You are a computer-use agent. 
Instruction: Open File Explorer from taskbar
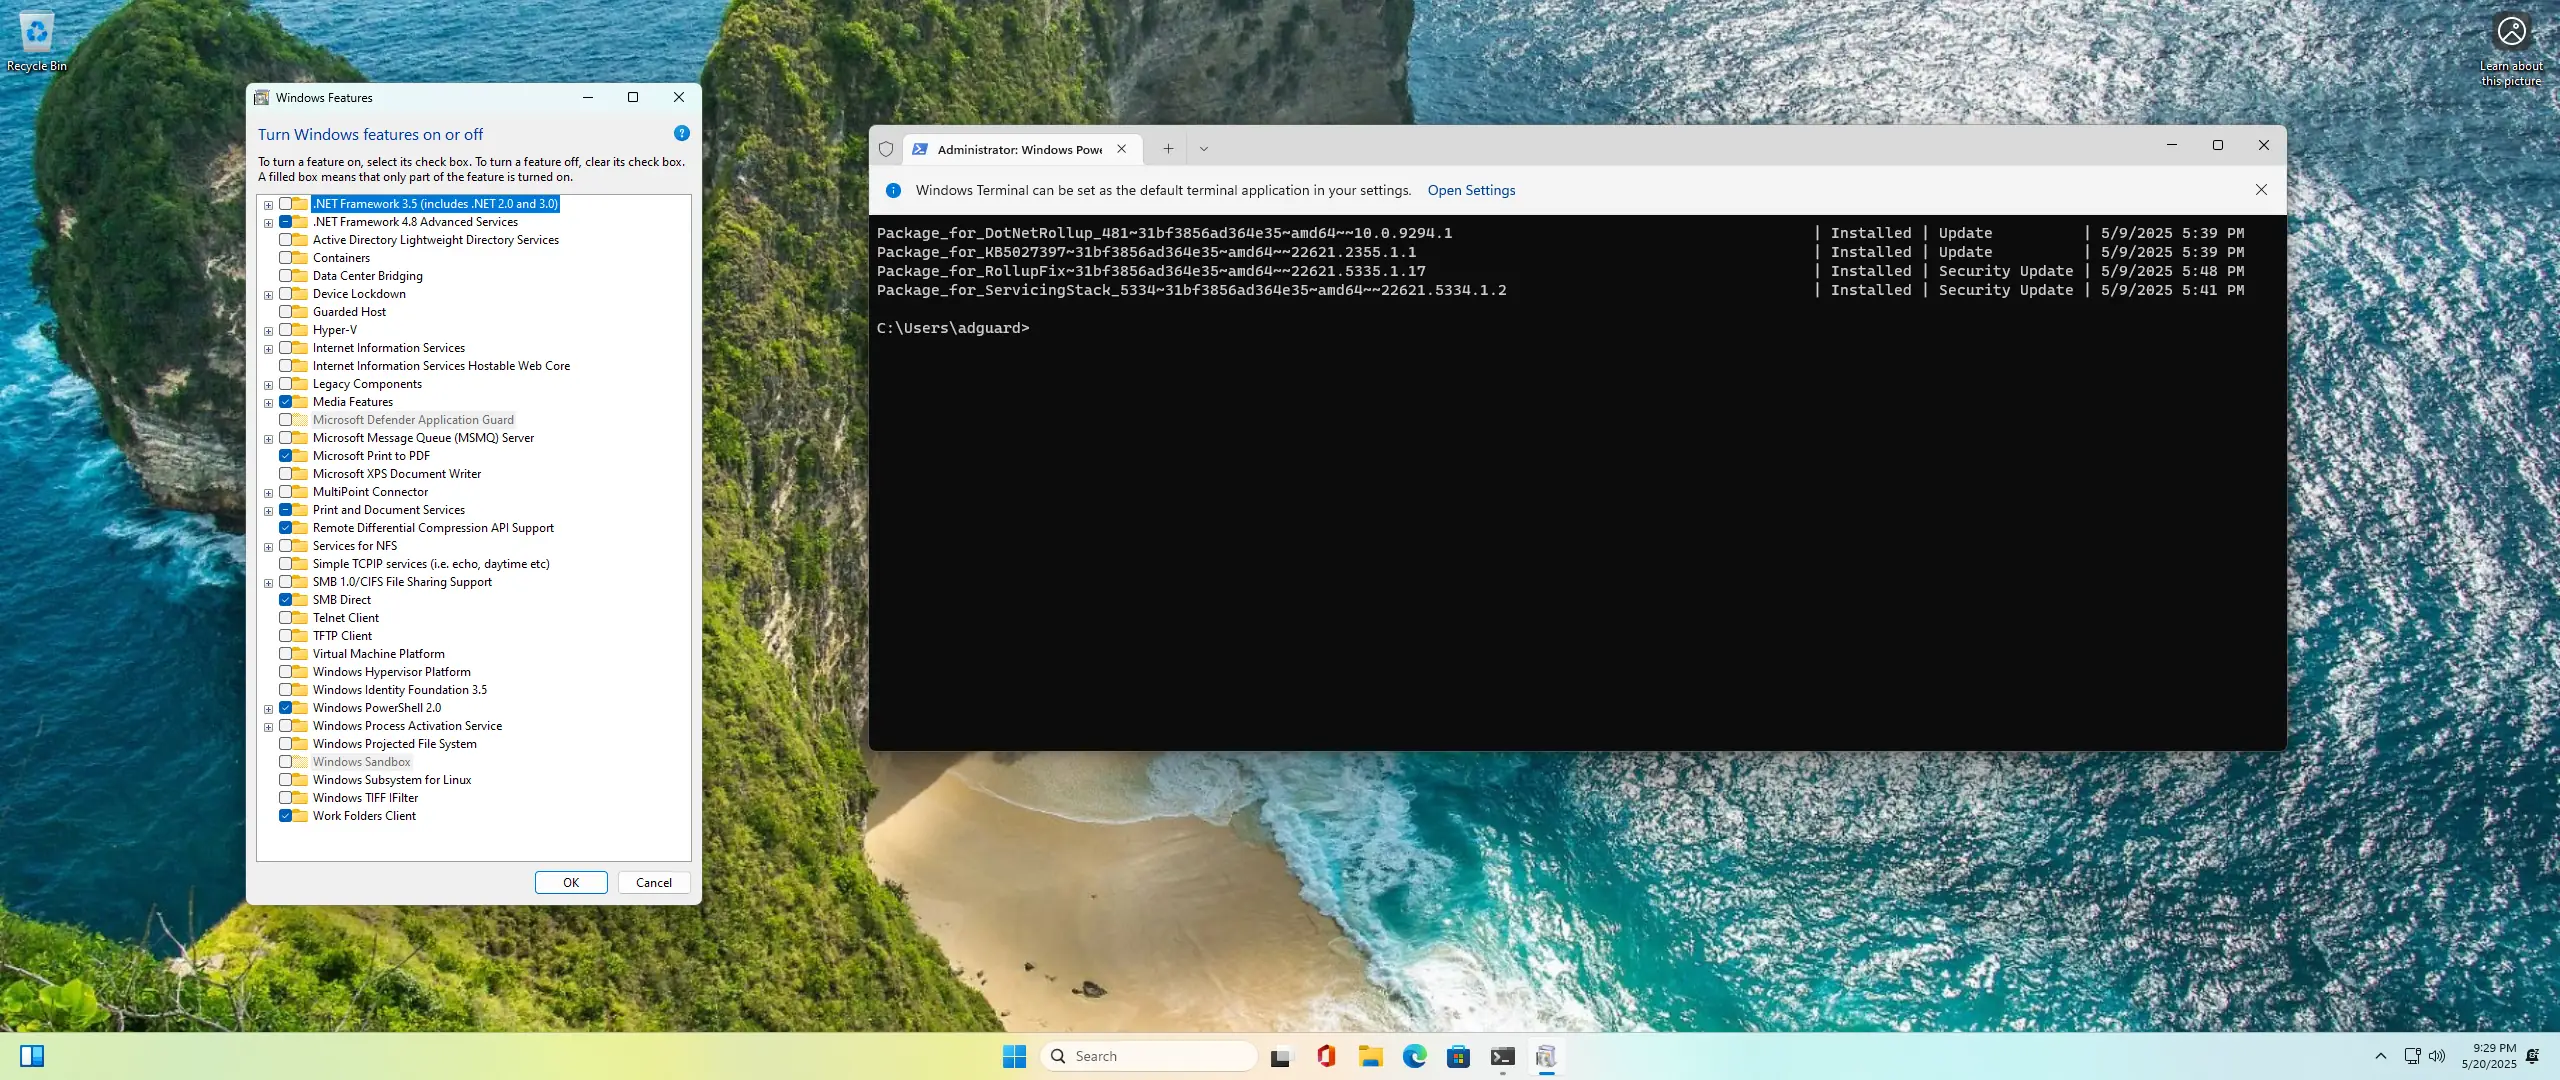pyautogui.click(x=1370, y=1056)
